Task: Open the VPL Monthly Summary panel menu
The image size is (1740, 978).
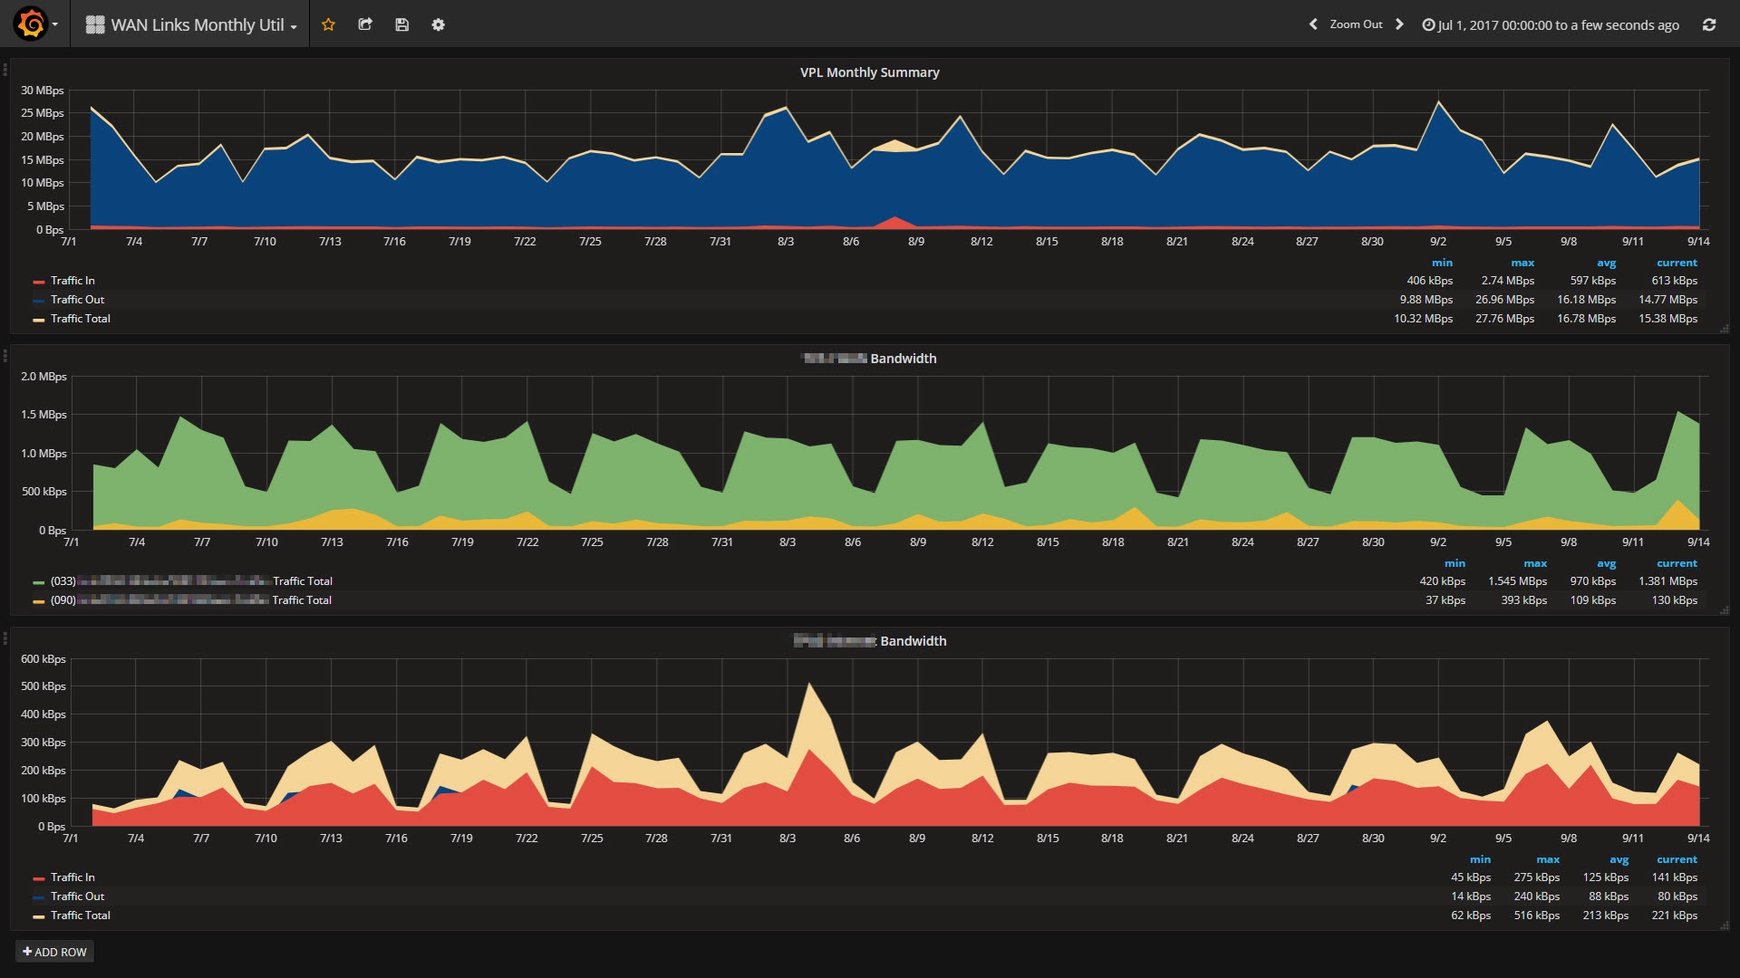Action: pyautogui.click(x=868, y=72)
